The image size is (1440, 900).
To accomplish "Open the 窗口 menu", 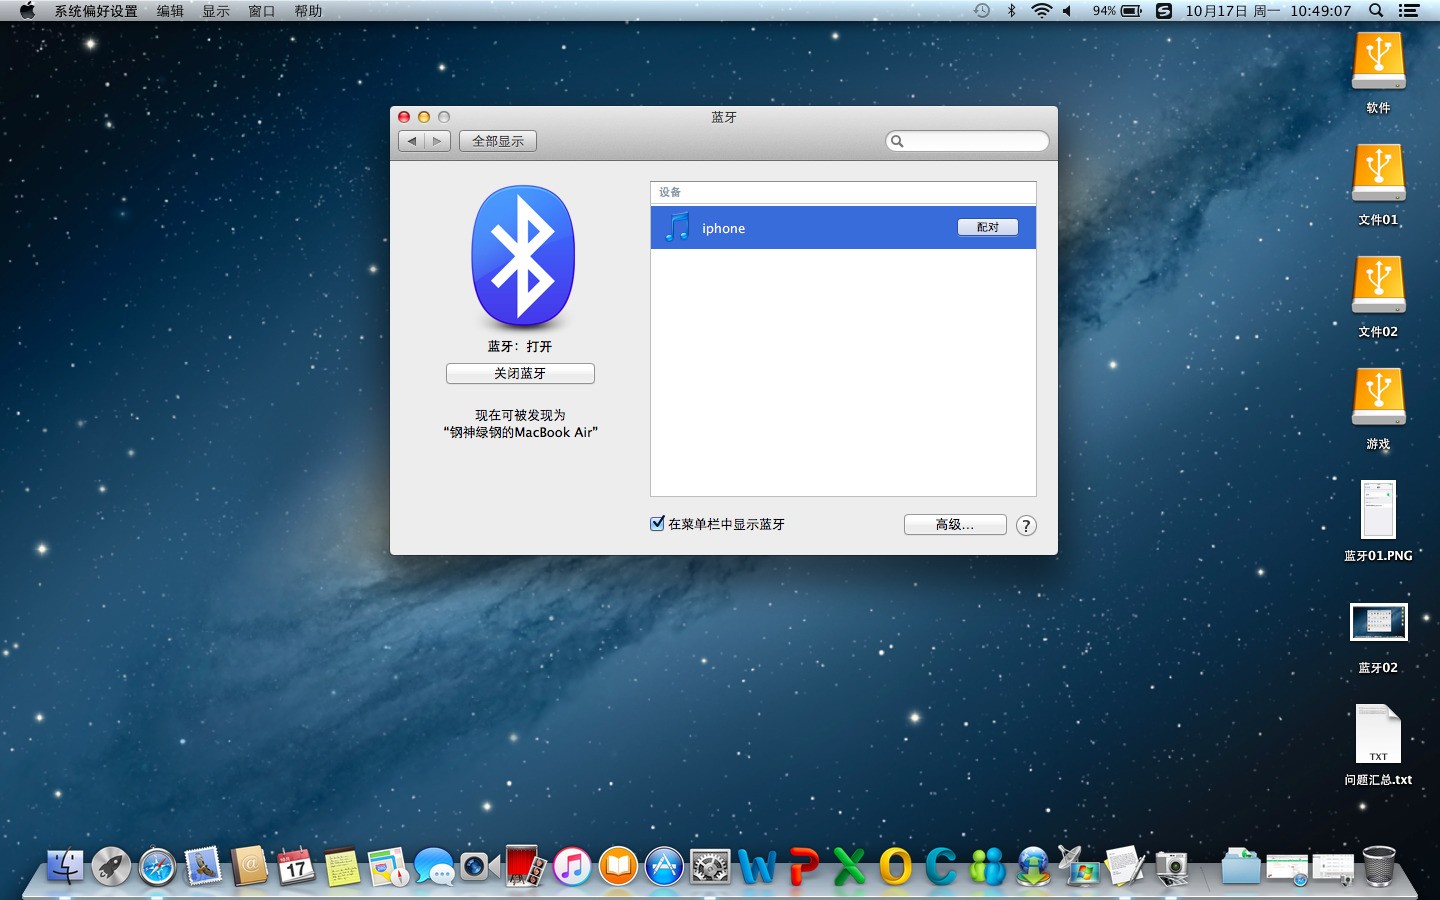I will 262,11.
